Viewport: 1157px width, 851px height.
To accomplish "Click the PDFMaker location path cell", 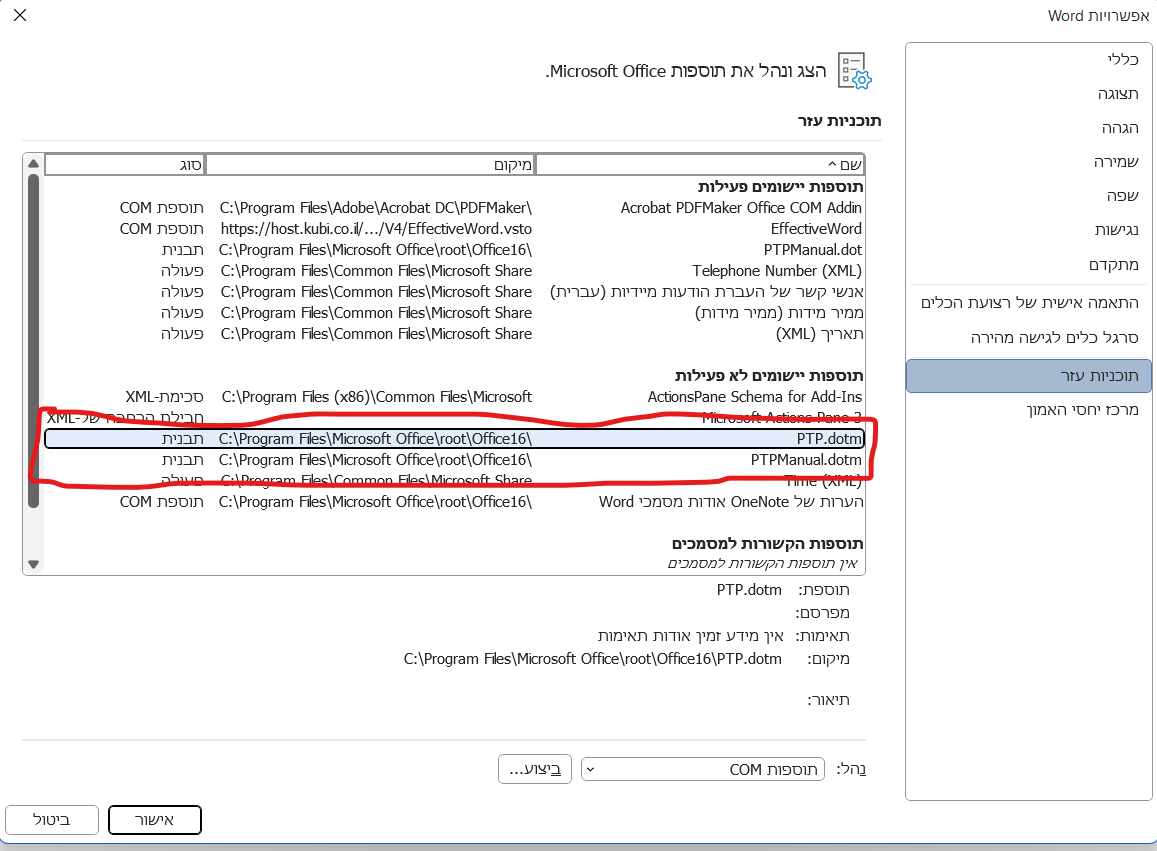I will click(x=376, y=208).
